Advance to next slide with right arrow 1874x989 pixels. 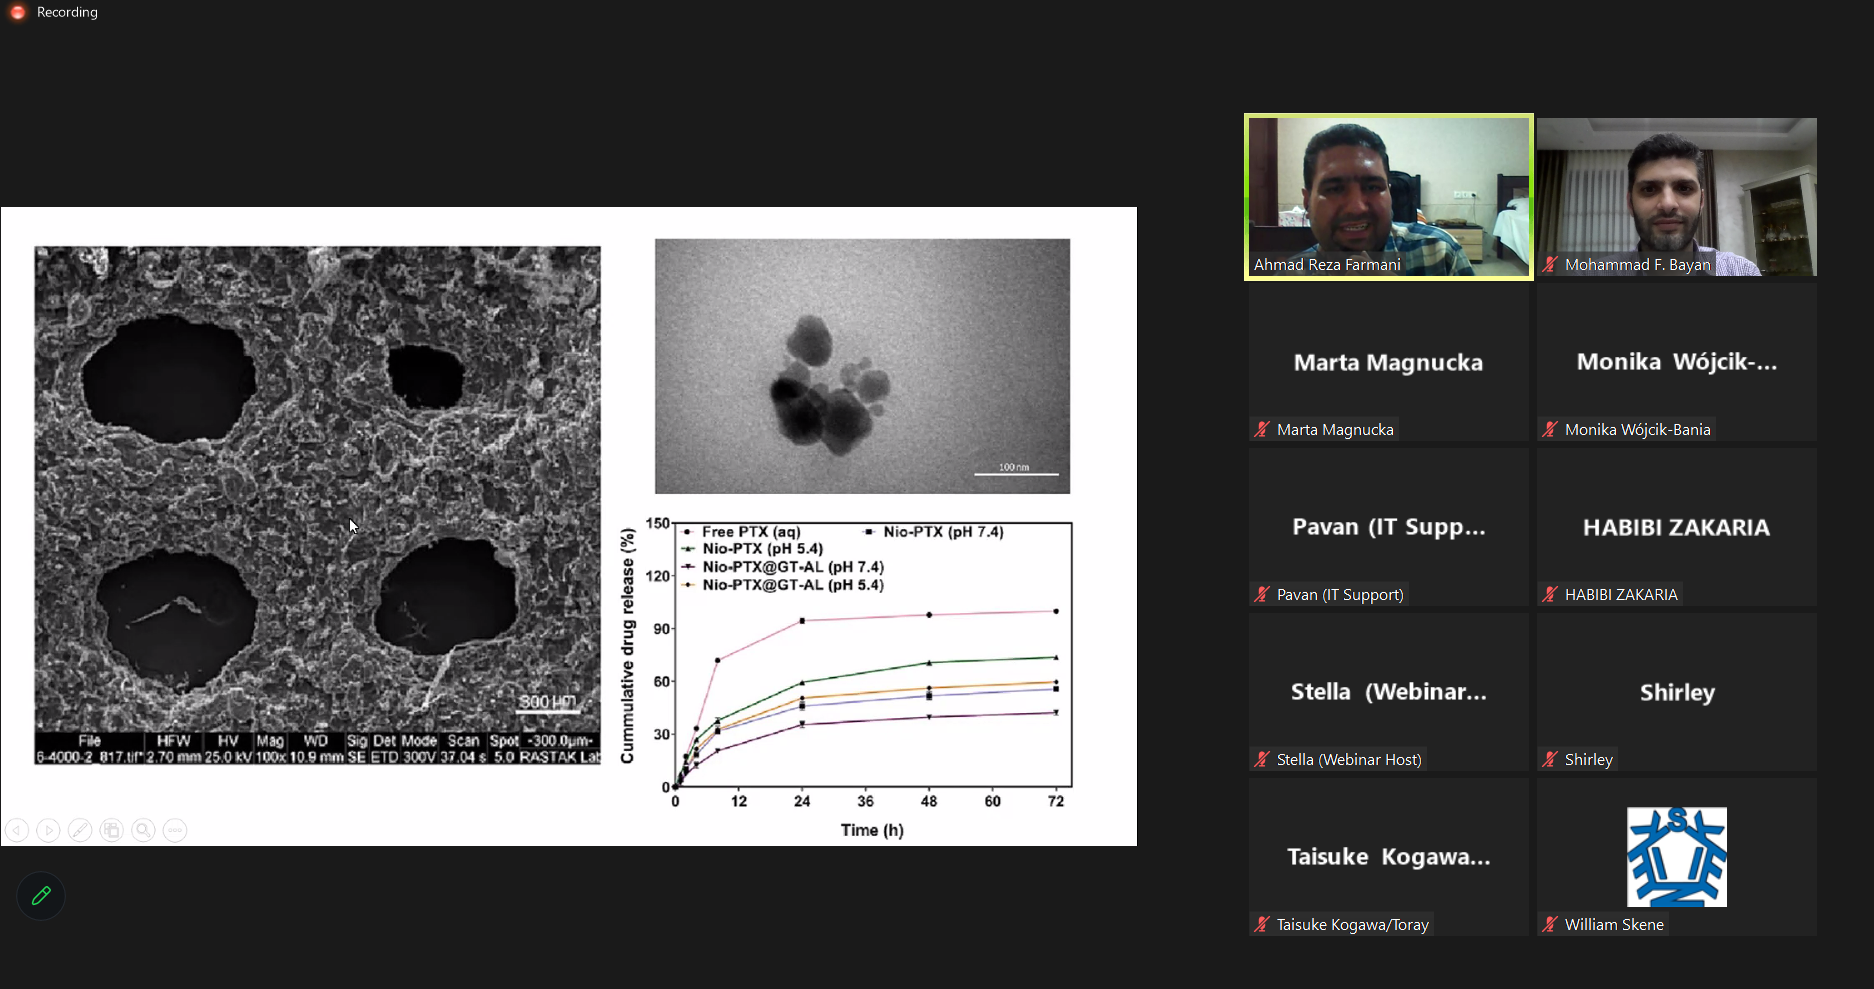pyautogui.click(x=48, y=830)
